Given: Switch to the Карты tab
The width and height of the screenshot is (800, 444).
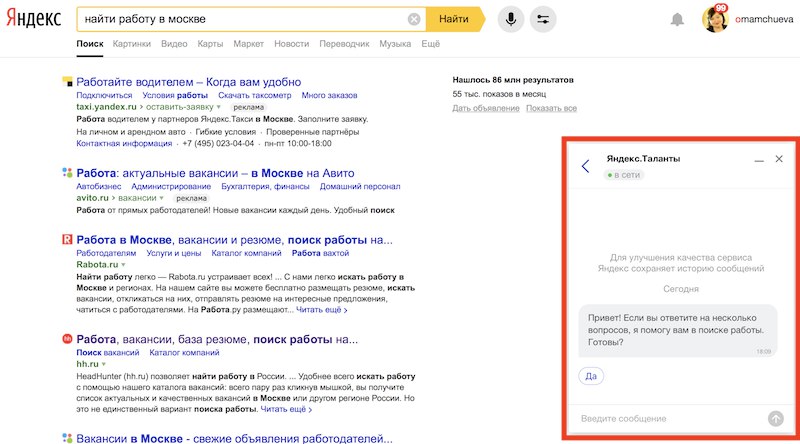Looking at the screenshot, I should click(x=210, y=44).
